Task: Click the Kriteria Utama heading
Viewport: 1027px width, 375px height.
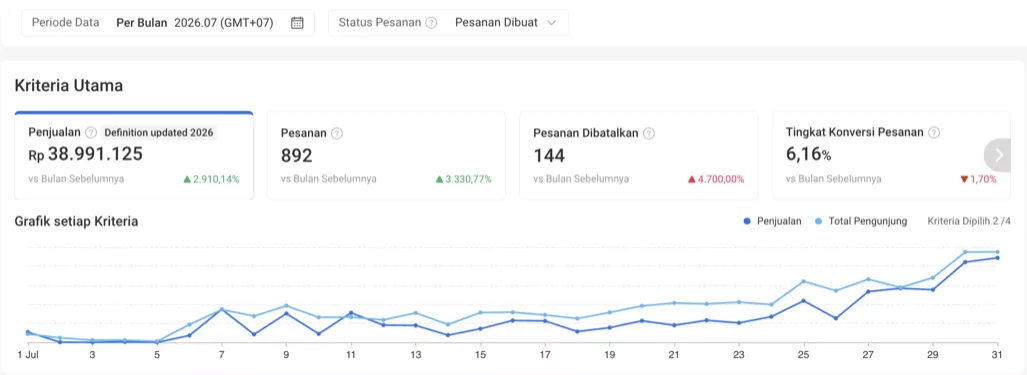Action: pyautogui.click(x=69, y=85)
